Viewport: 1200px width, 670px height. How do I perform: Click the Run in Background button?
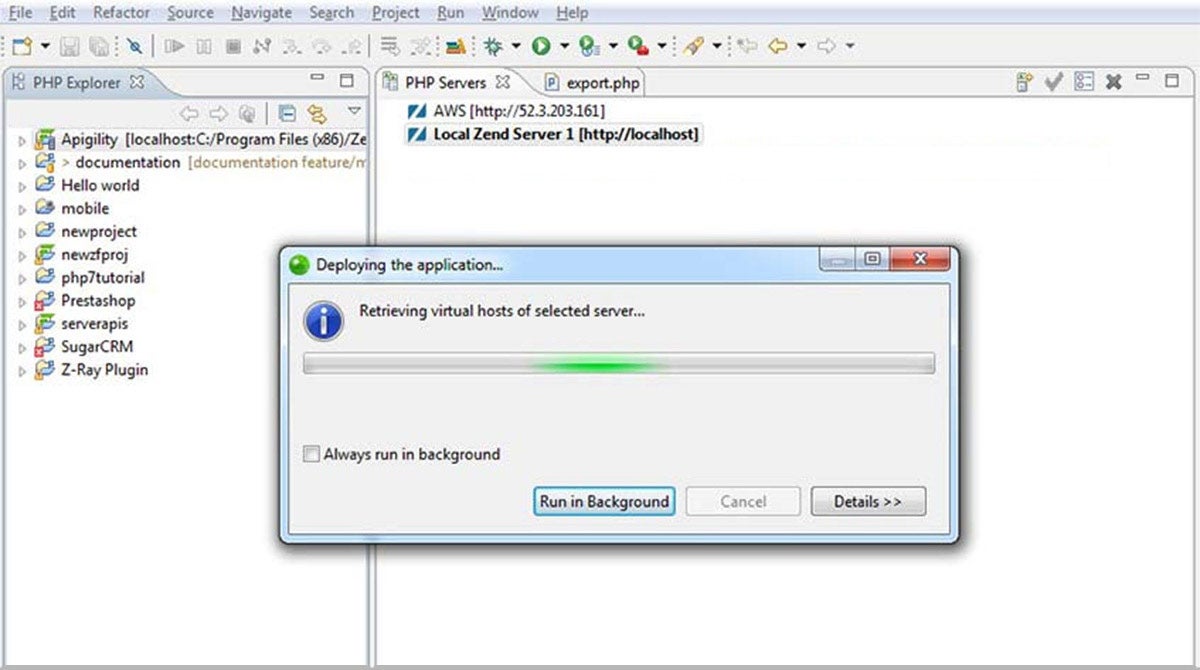(604, 502)
